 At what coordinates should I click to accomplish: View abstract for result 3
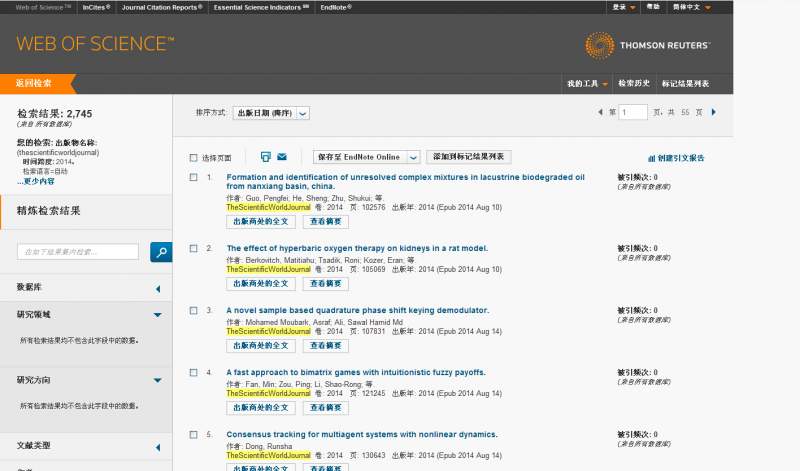click(326, 346)
